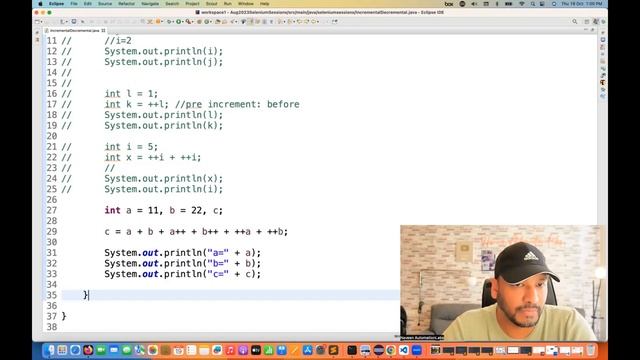Click commented line 17 'int k = ++l'
Screen dimensions: 640x360
[x=136, y=104]
